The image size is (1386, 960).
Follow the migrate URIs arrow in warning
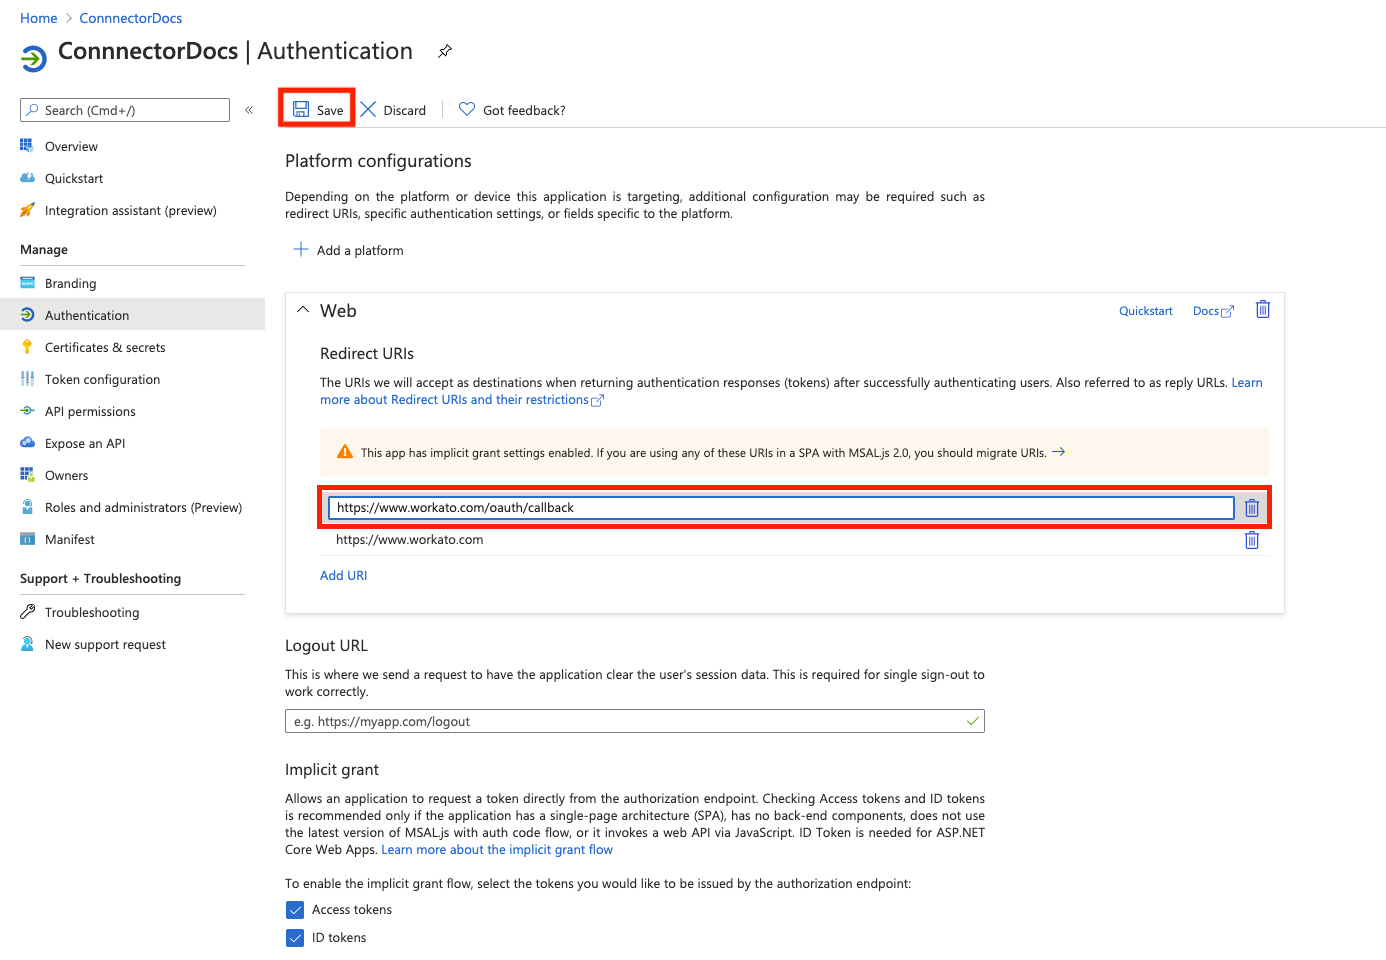click(1058, 452)
